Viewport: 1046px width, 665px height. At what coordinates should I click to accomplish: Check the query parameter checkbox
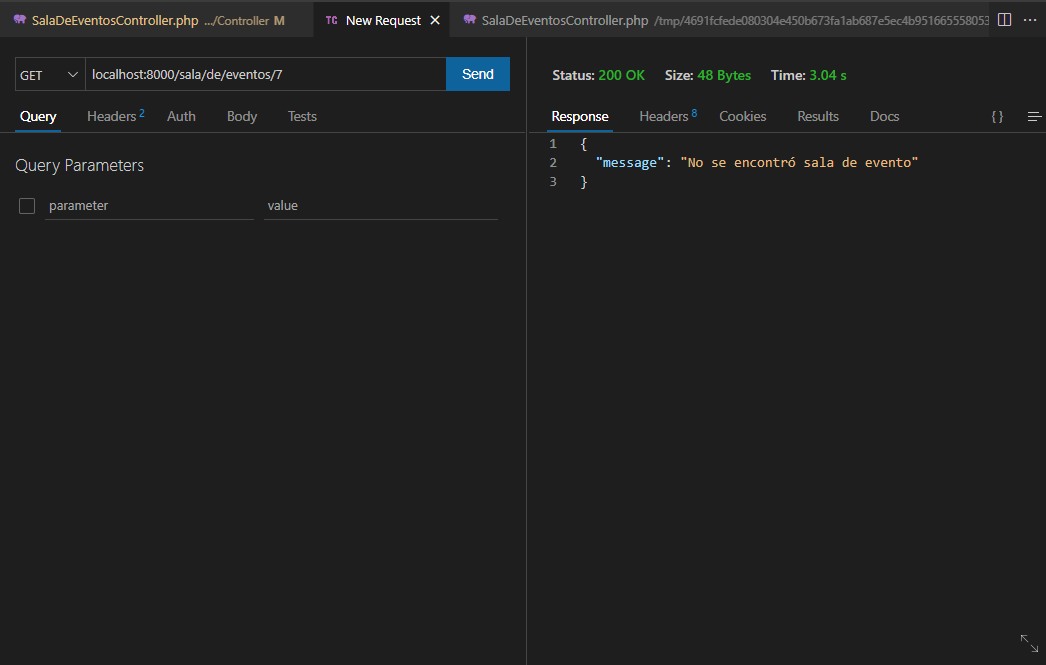(x=26, y=205)
